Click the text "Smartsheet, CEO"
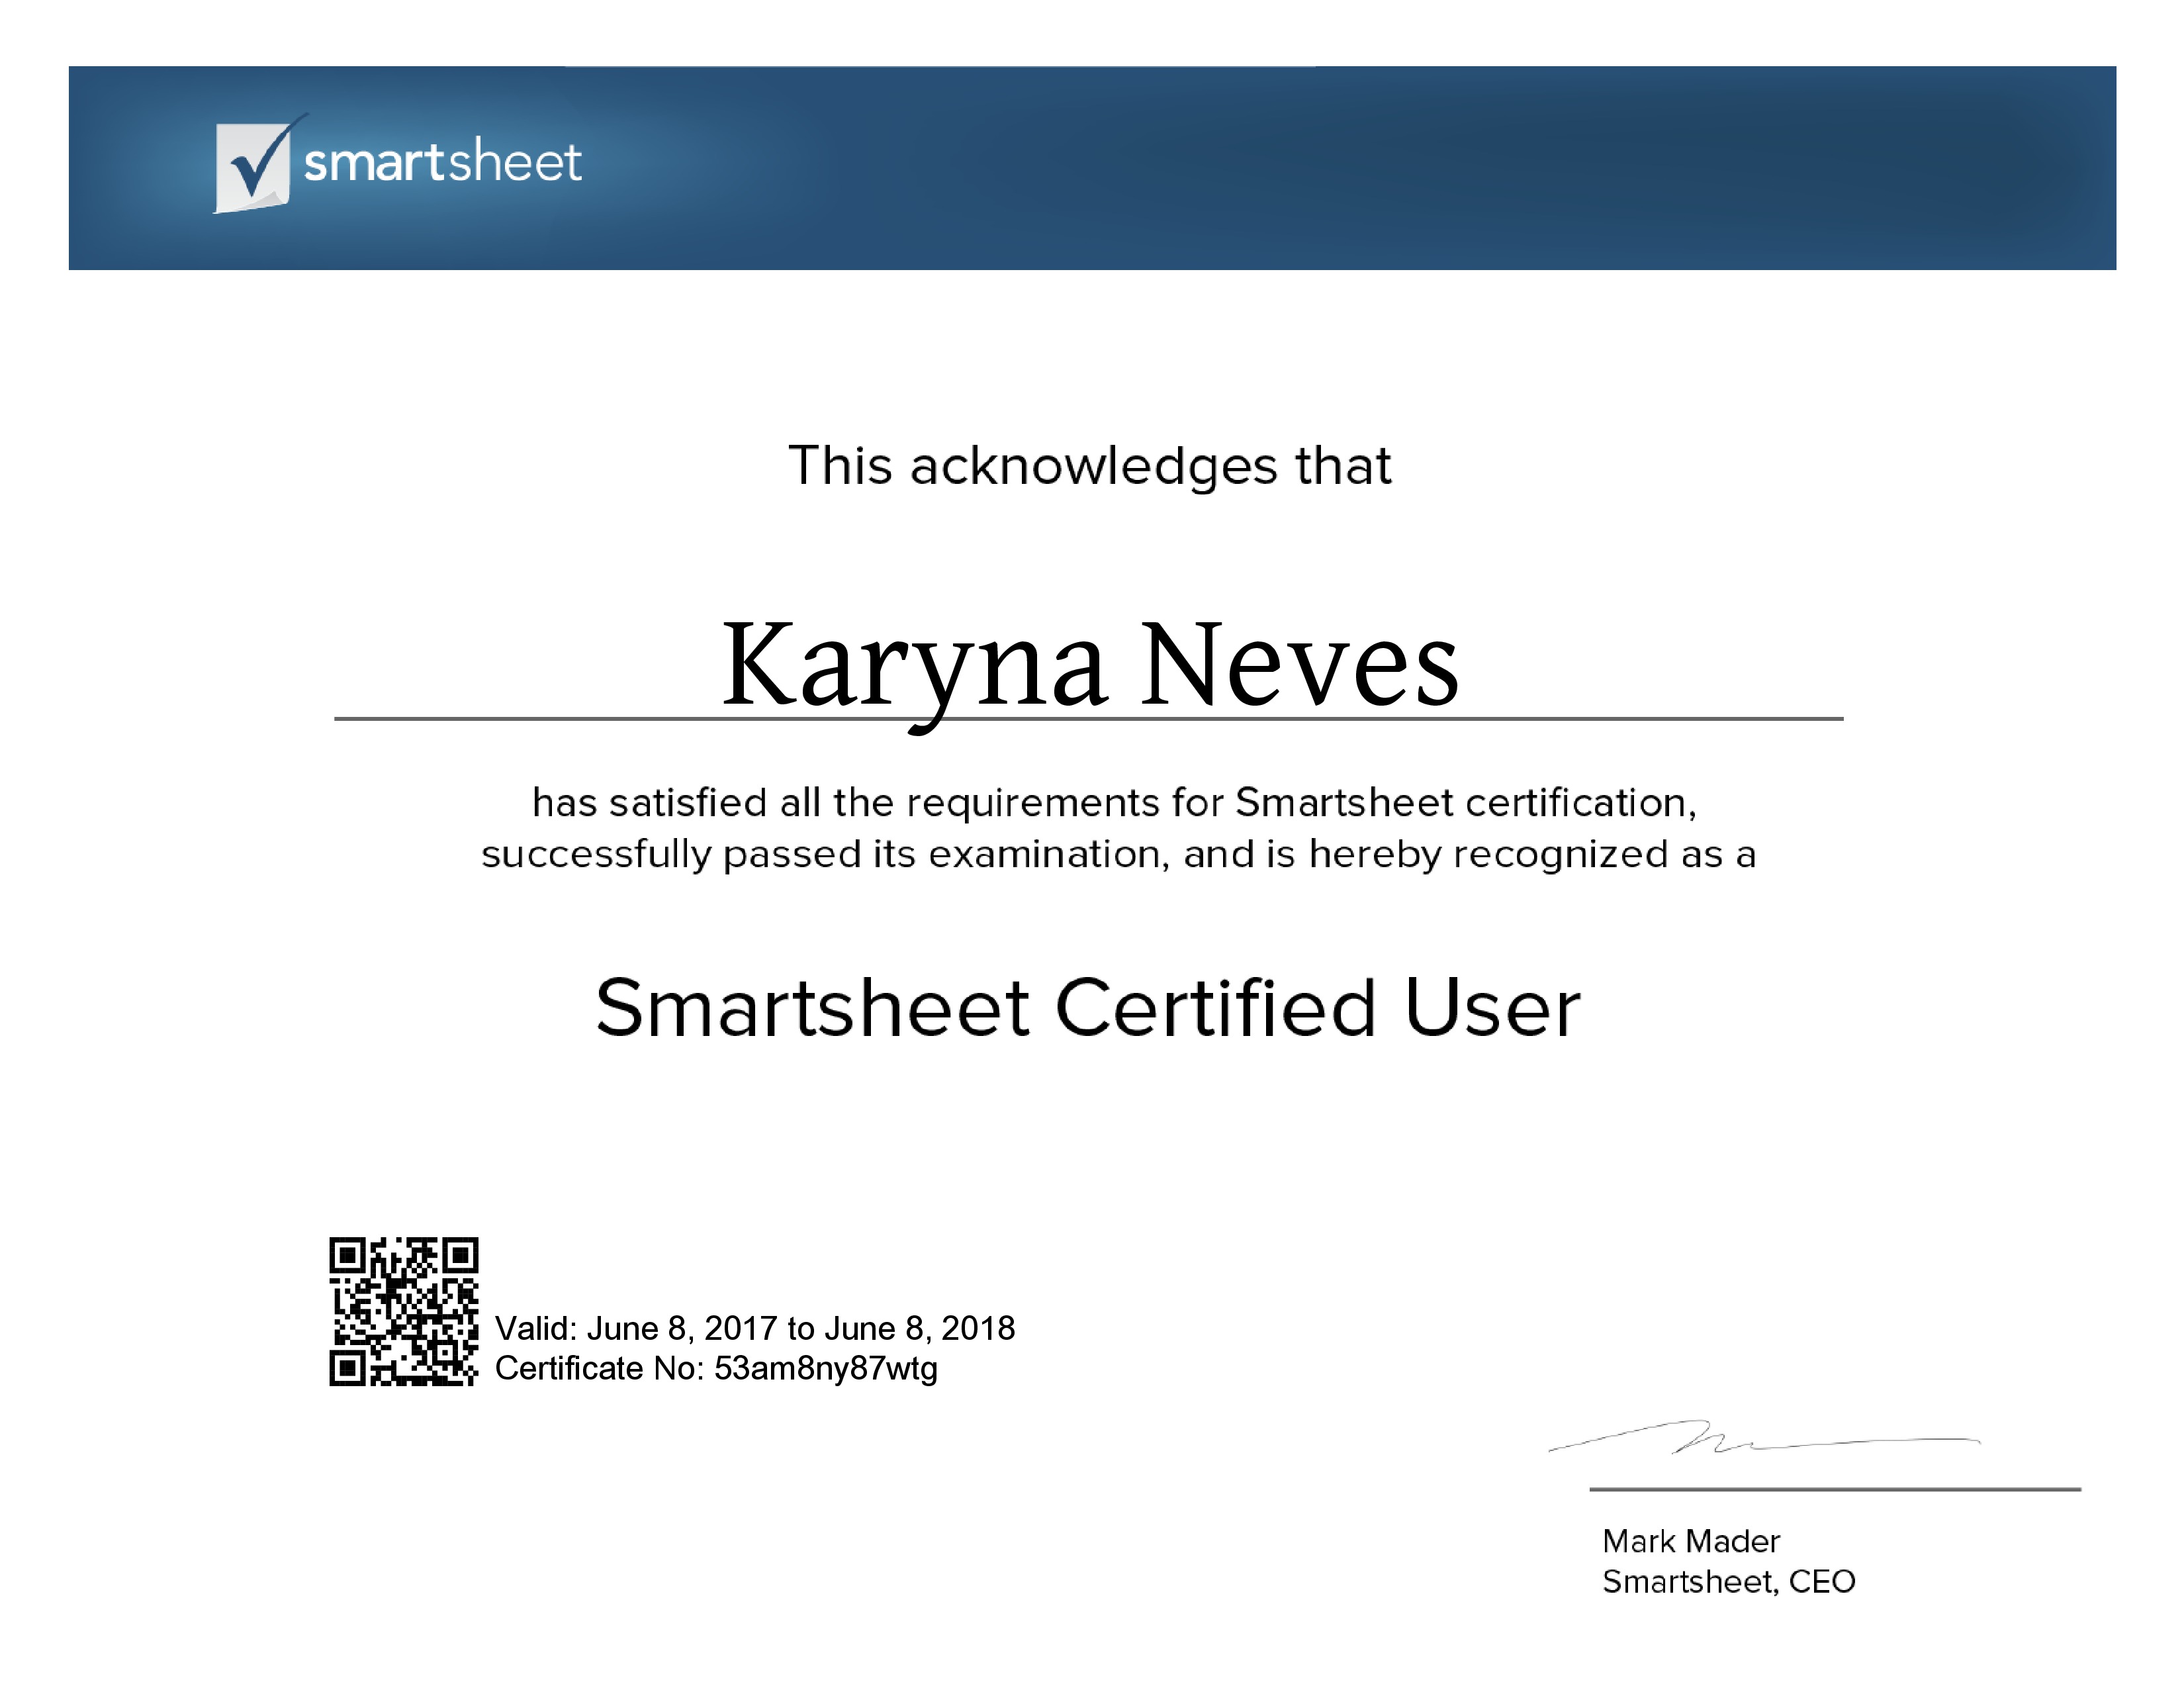This screenshot has width=2184, height=1688. tap(1728, 1581)
